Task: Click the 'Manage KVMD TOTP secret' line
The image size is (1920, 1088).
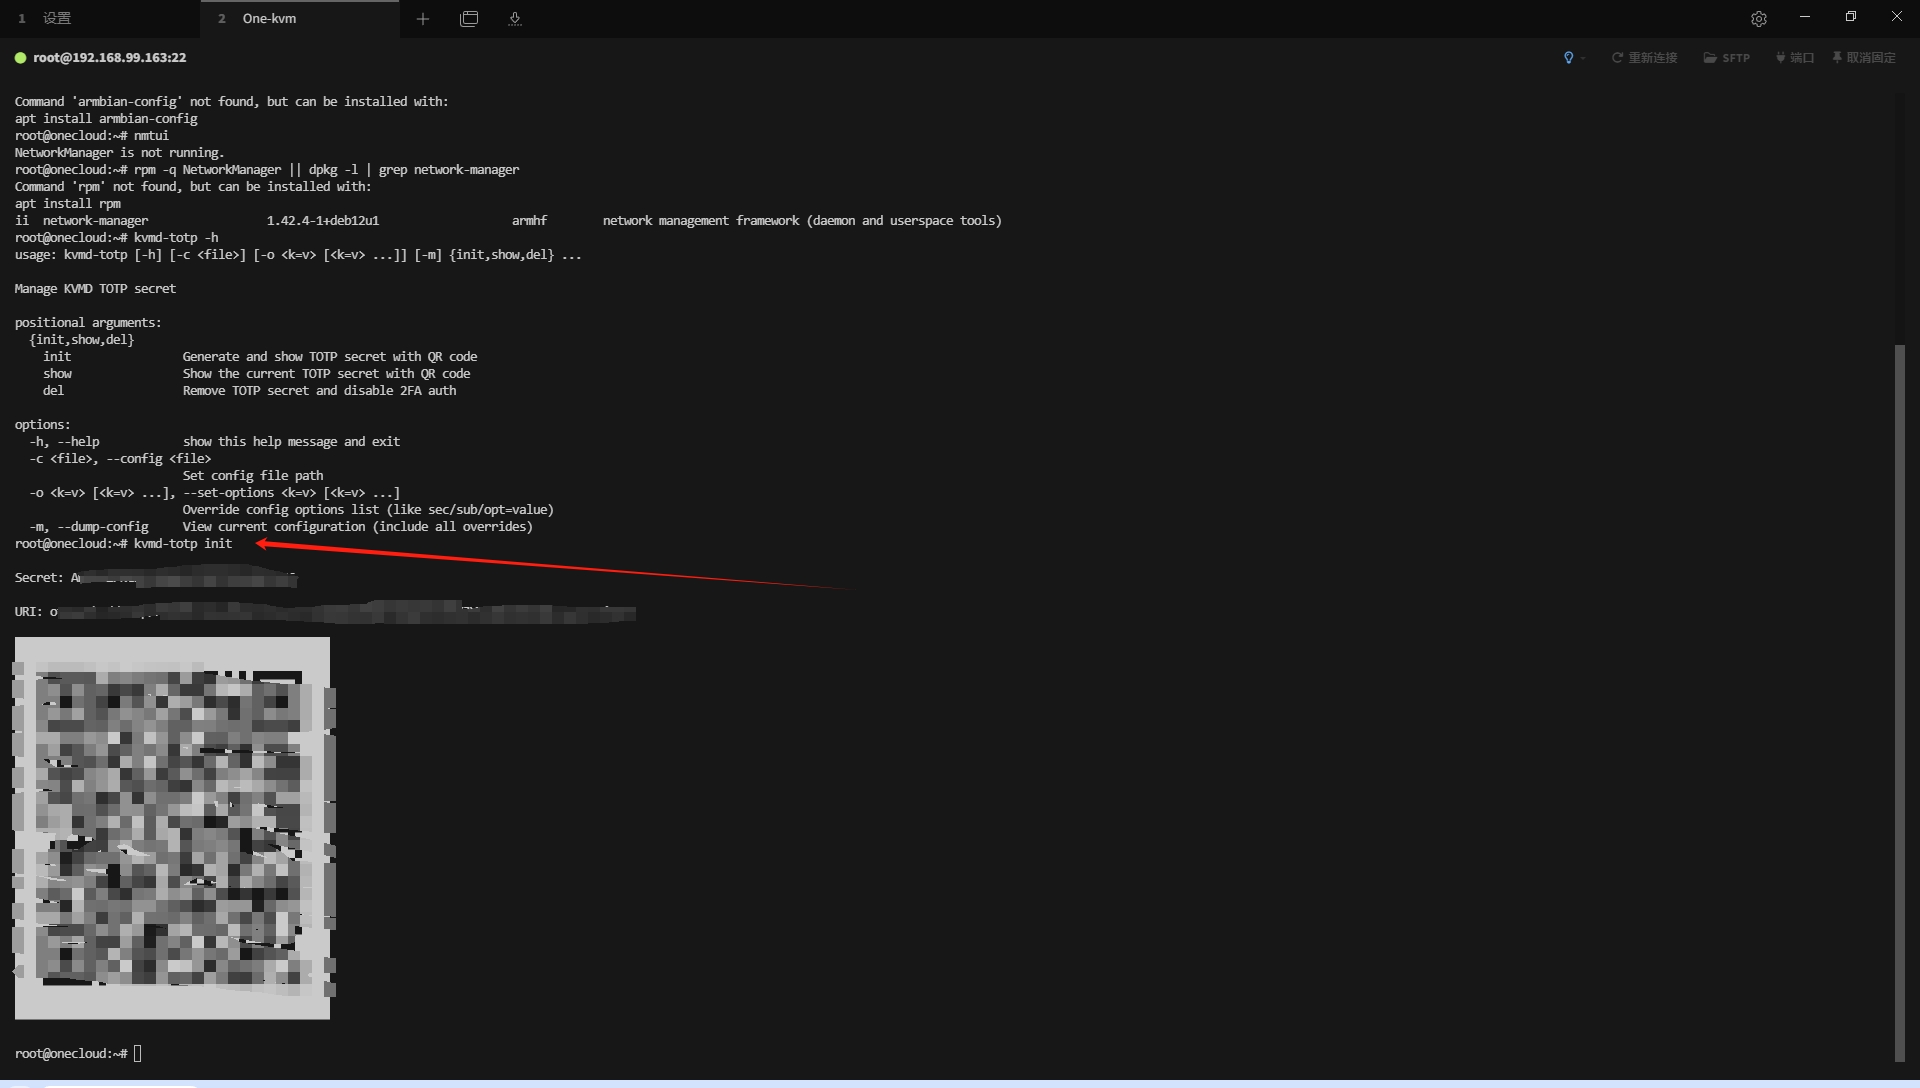Action: tap(95, 289)
